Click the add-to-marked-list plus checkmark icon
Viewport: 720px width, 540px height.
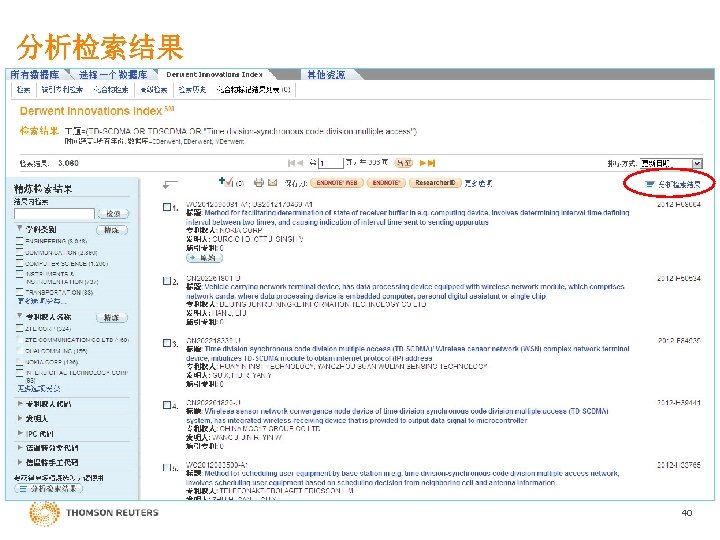pos(226,182)
